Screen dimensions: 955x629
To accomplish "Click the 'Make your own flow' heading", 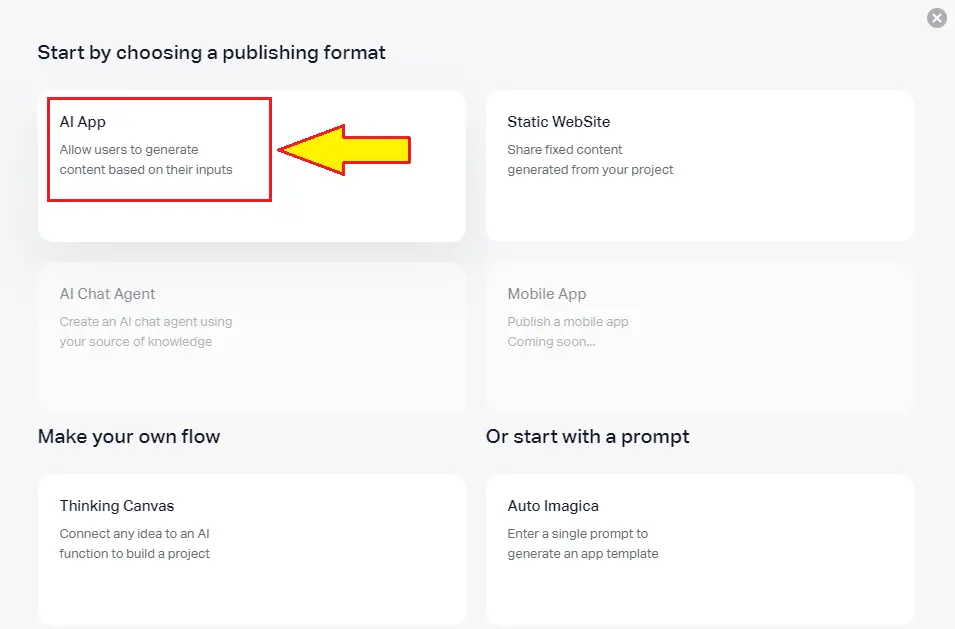I will pos(129,437).
